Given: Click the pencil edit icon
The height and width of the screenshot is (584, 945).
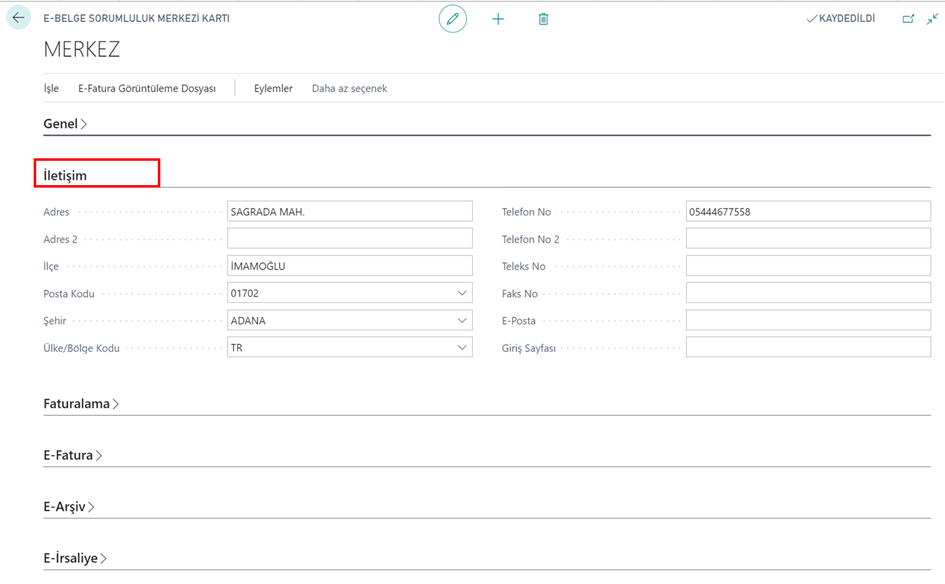Looking at the screenshot, I should click(453, 19).
